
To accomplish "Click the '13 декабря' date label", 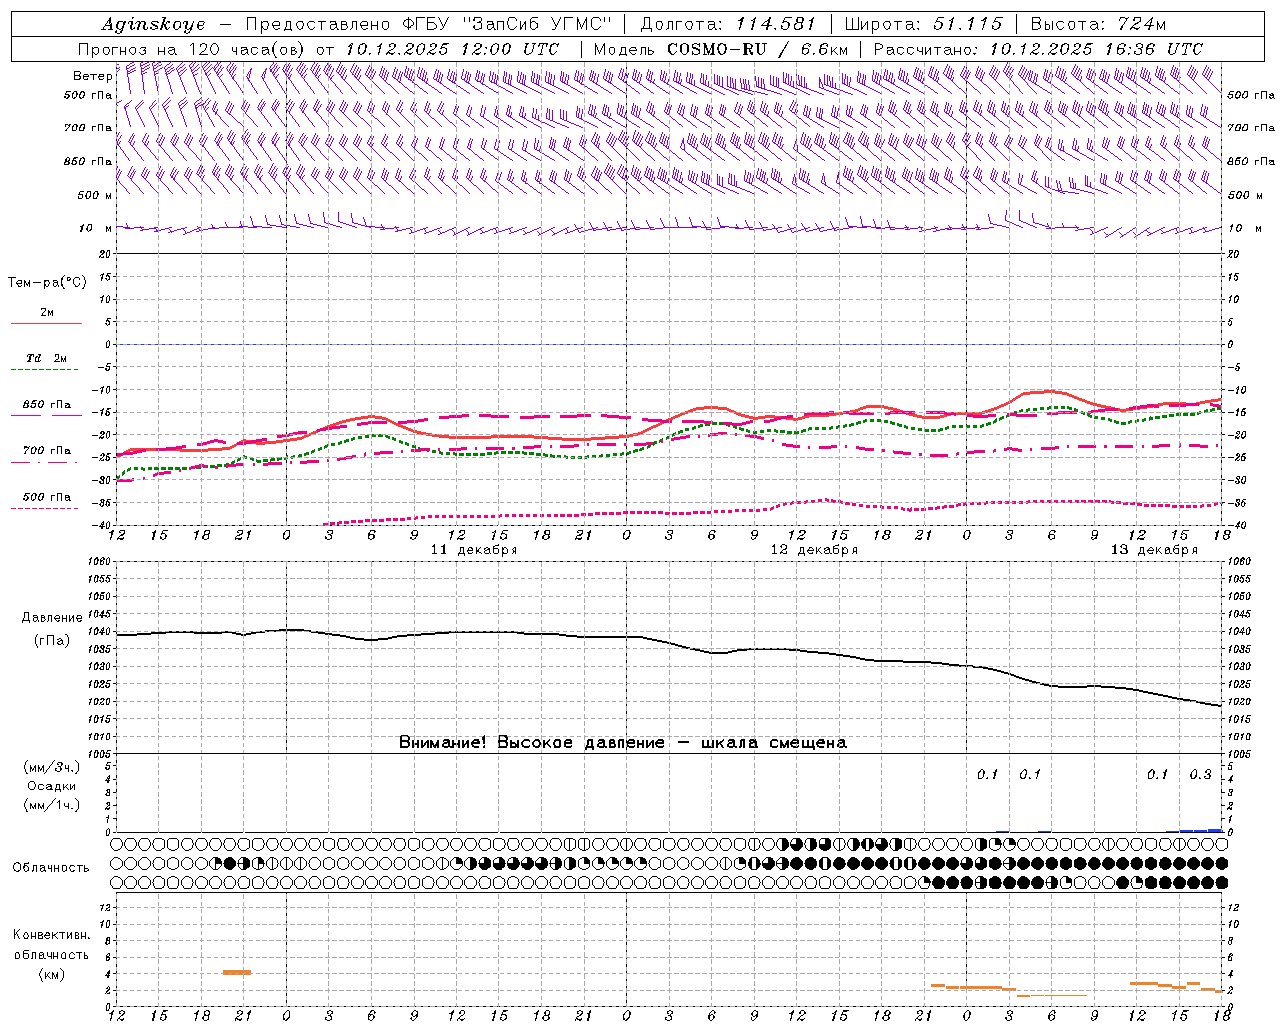I will coord(1154,550).
